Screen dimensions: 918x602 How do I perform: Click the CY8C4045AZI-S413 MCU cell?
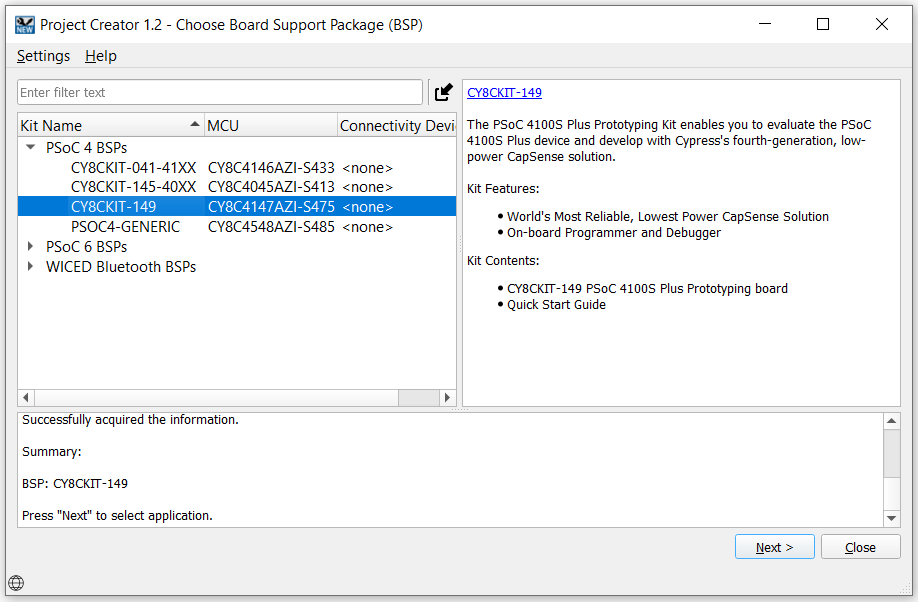pyautogui.click(x=271, y=187)
